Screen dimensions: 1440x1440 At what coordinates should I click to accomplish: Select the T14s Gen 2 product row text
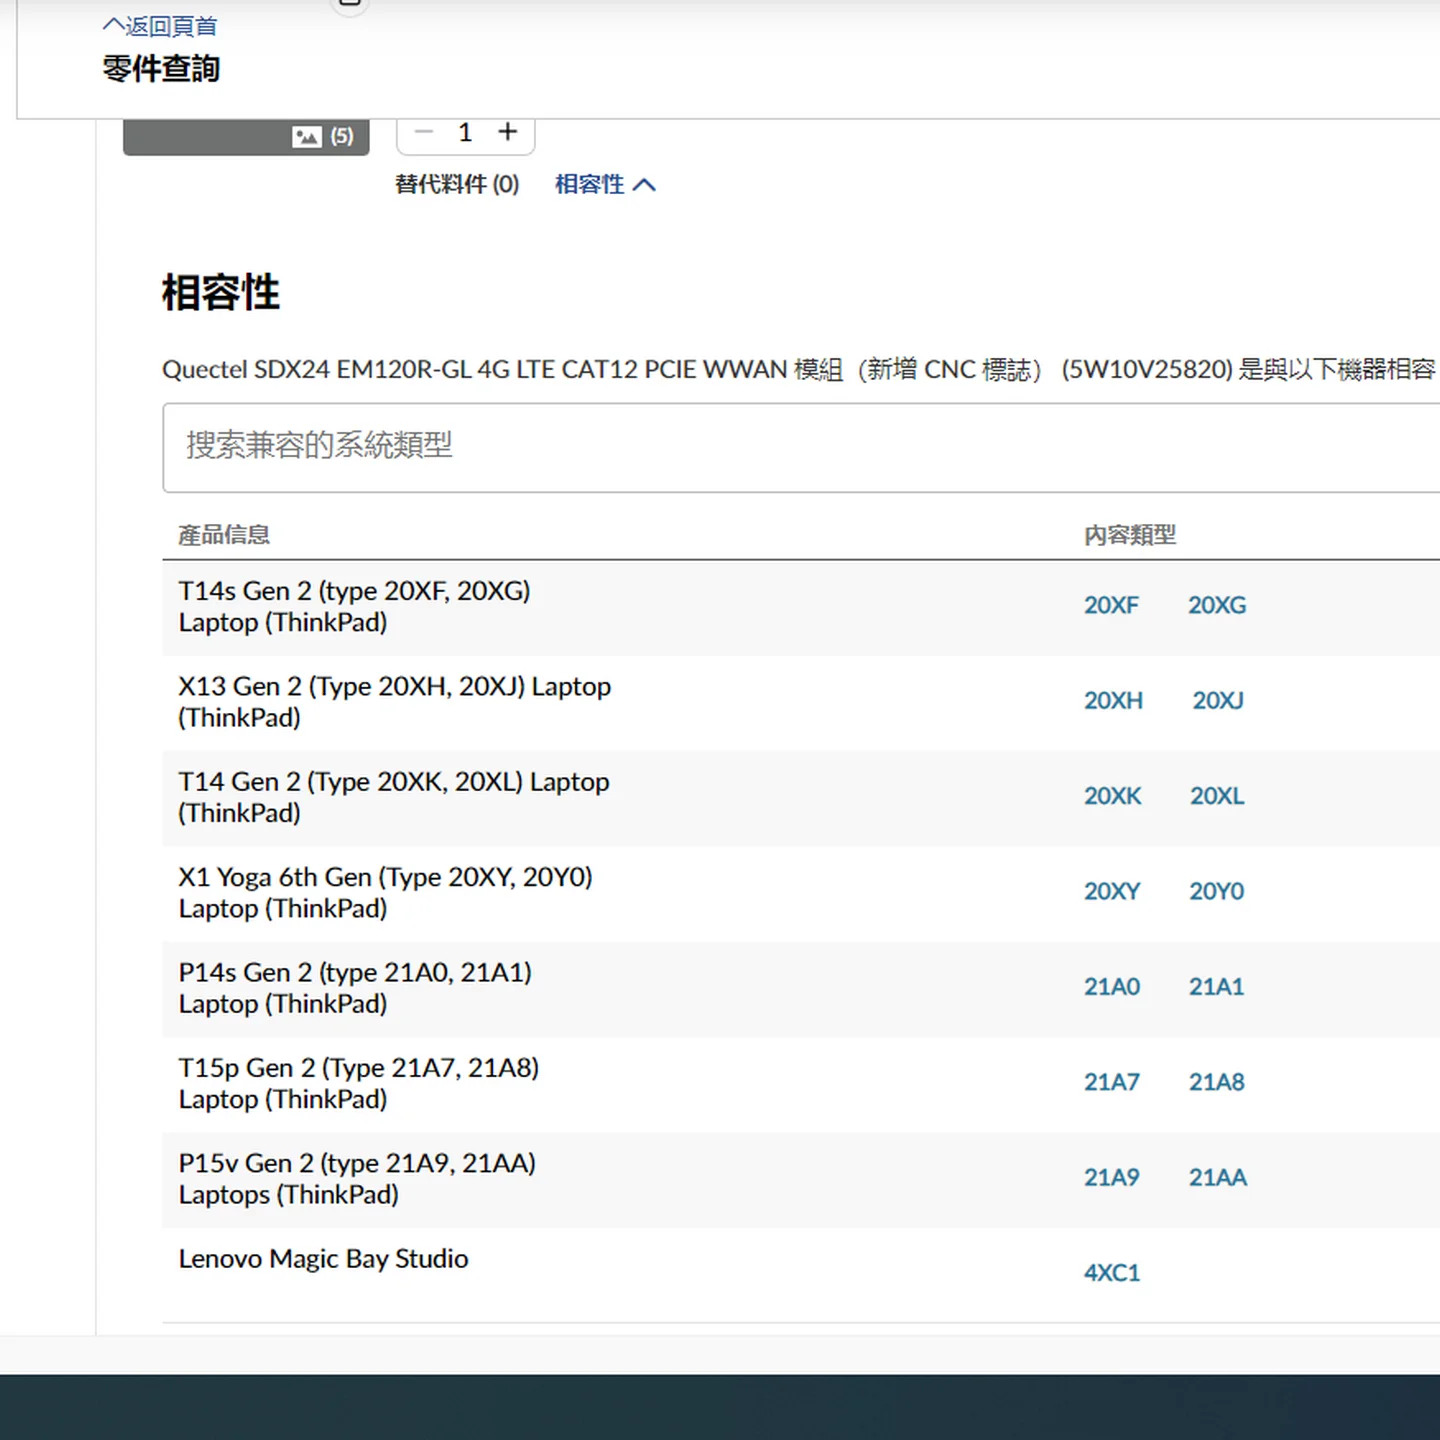point(354,607)
